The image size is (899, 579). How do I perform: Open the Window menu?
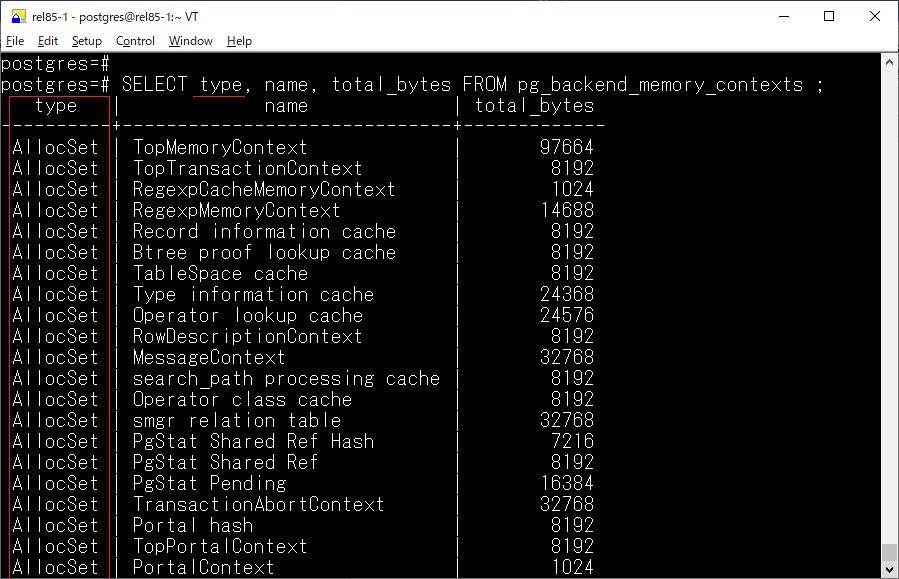pyautogui.click(x=190, y=41)
